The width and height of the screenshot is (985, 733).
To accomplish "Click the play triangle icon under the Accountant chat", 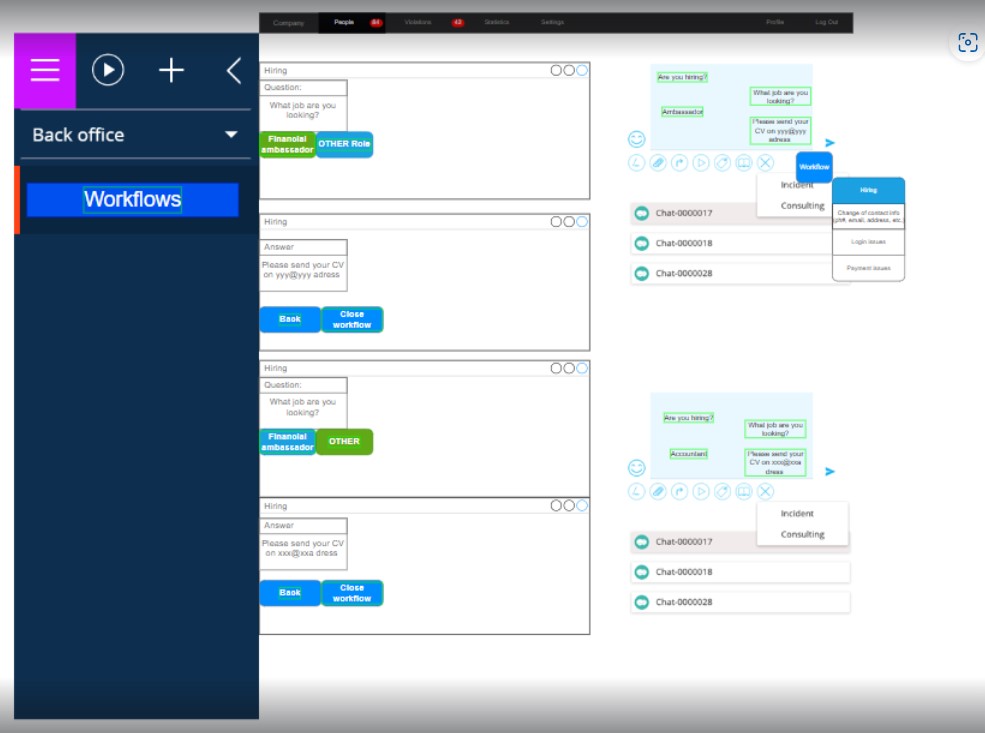I will [x=700, y=492].
